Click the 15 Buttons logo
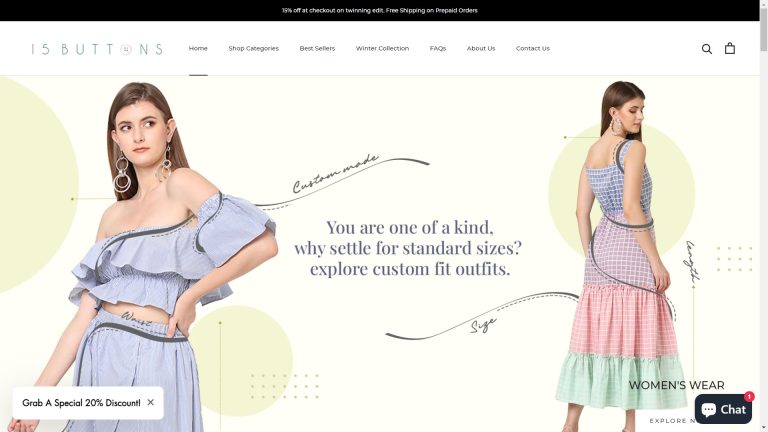This screenshot has height=432, width=768. 96,48
